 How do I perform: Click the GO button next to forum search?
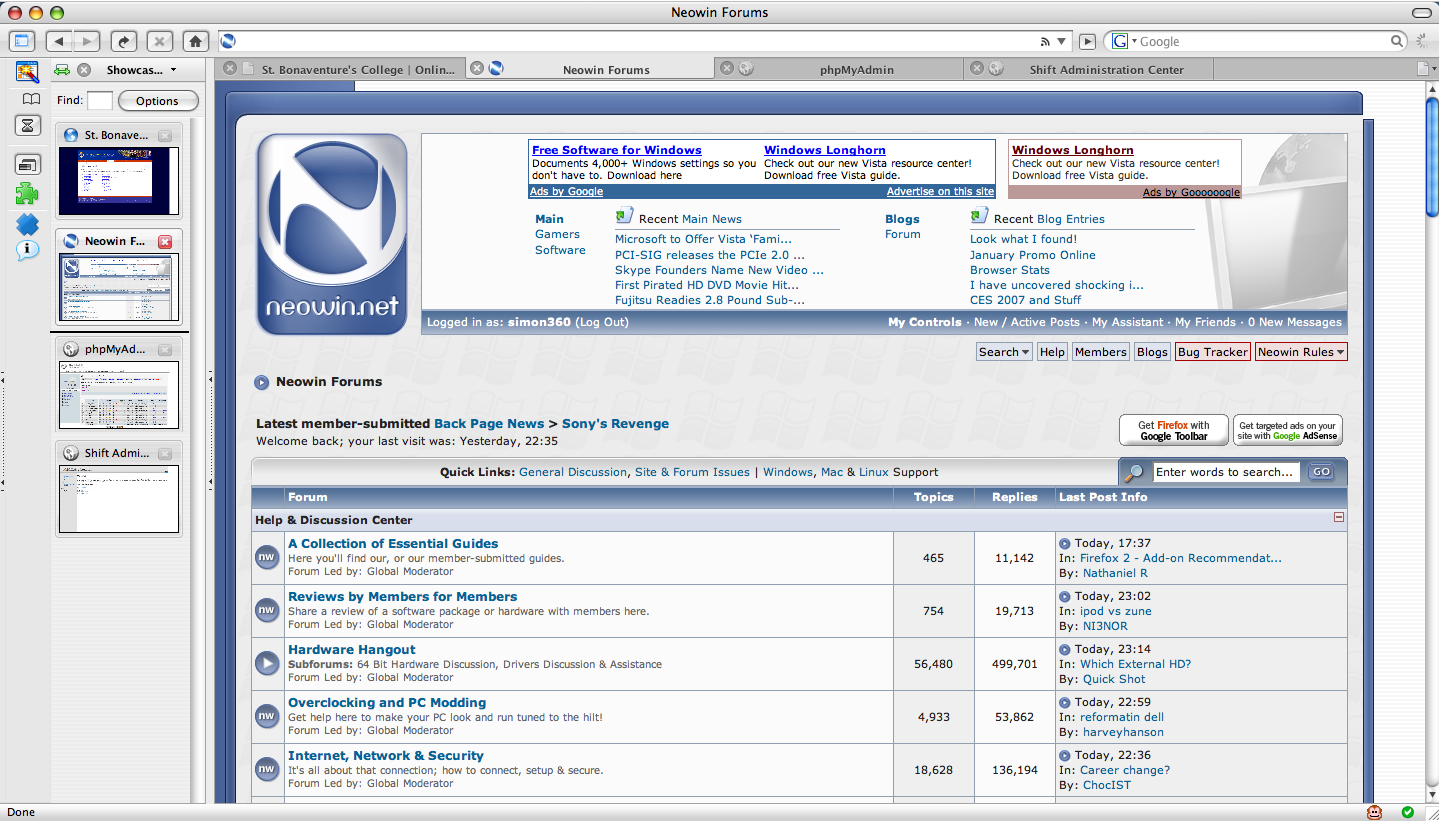1322,472
